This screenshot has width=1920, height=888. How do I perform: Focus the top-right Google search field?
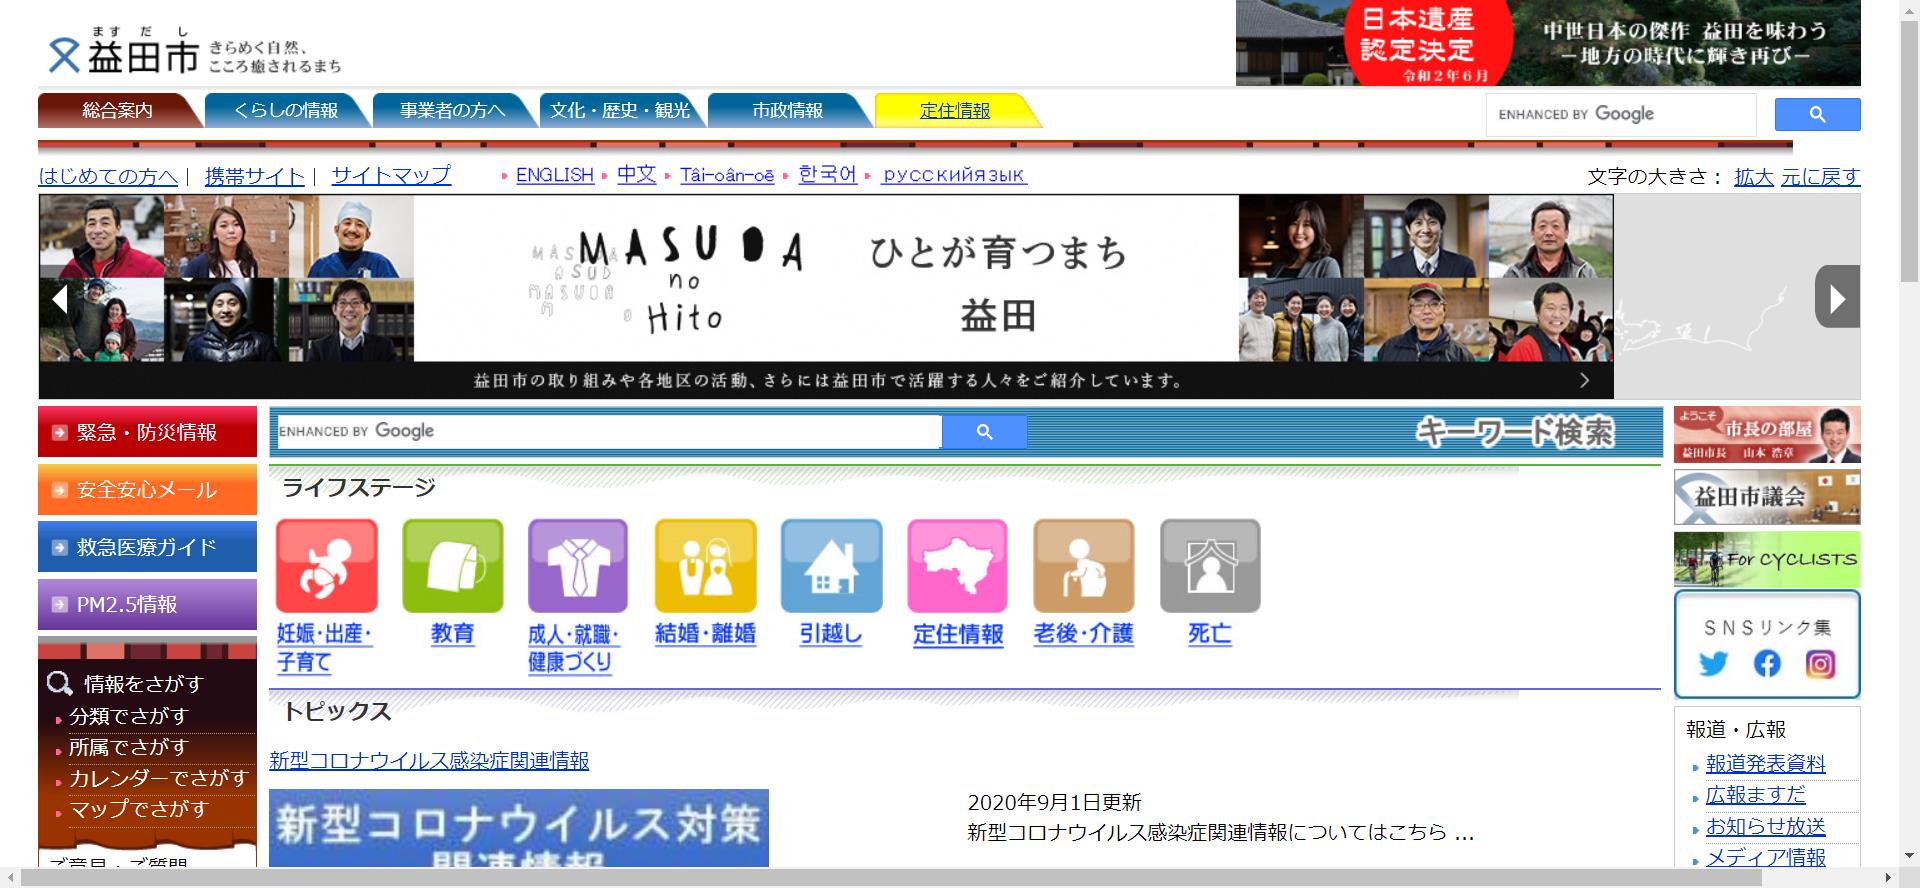pos(1620,114)
